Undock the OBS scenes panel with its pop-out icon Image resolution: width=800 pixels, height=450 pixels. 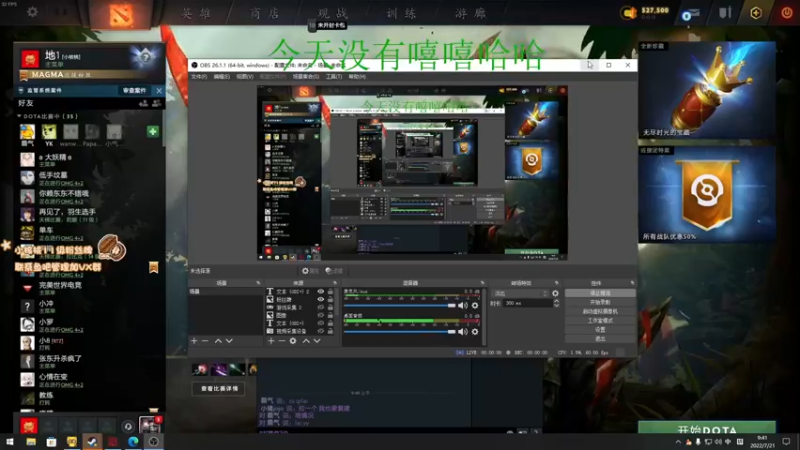[258, 283]
